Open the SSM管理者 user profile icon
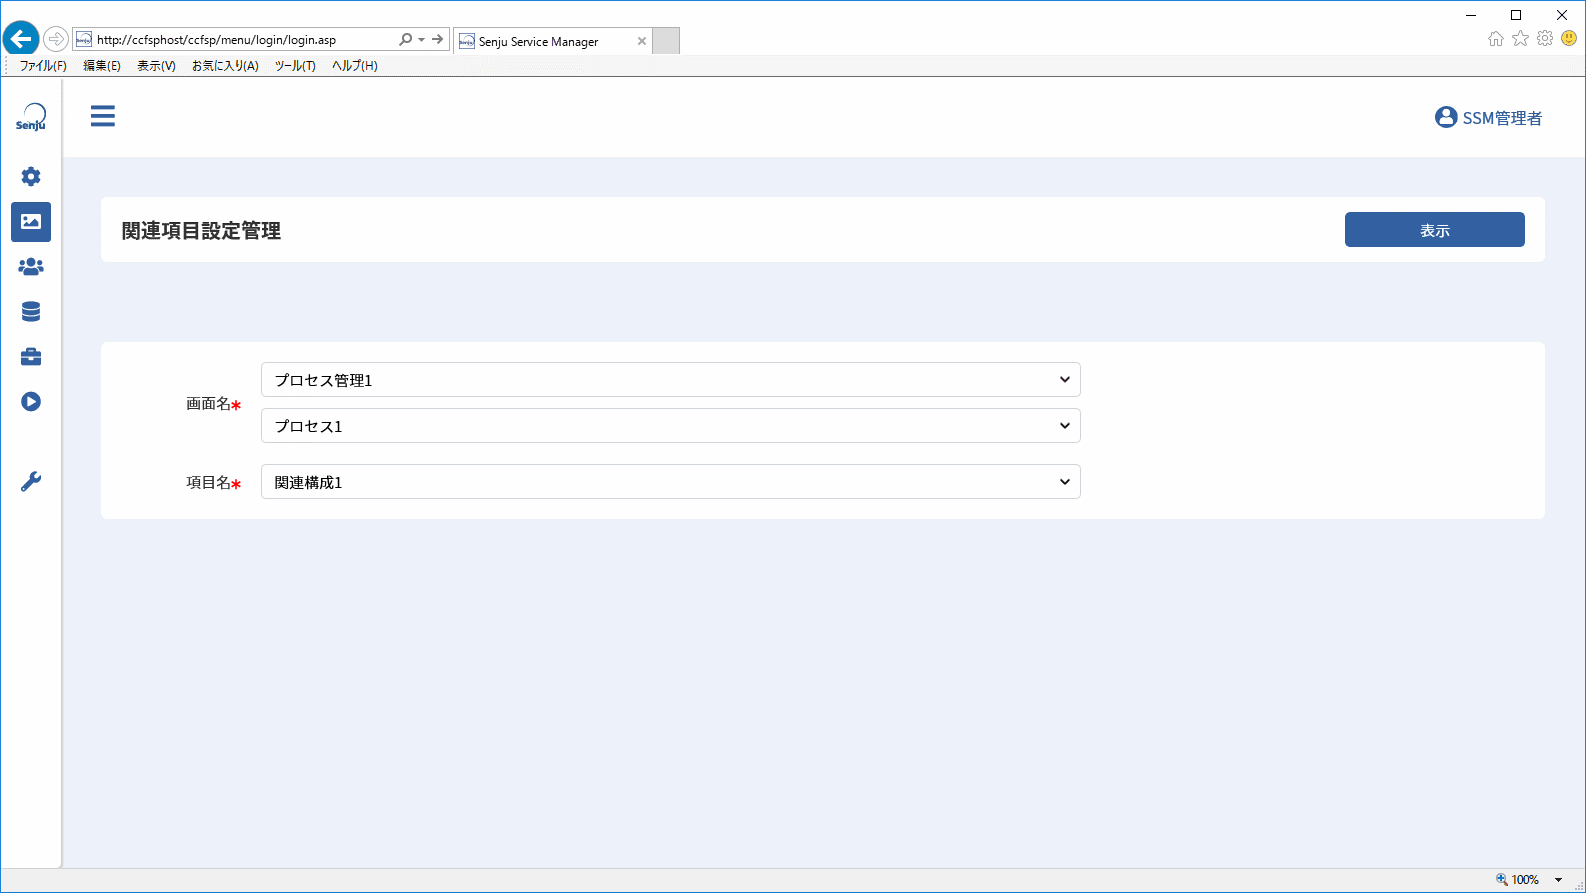Screen dimensions: 1586x893 (x=1446, y=117)
